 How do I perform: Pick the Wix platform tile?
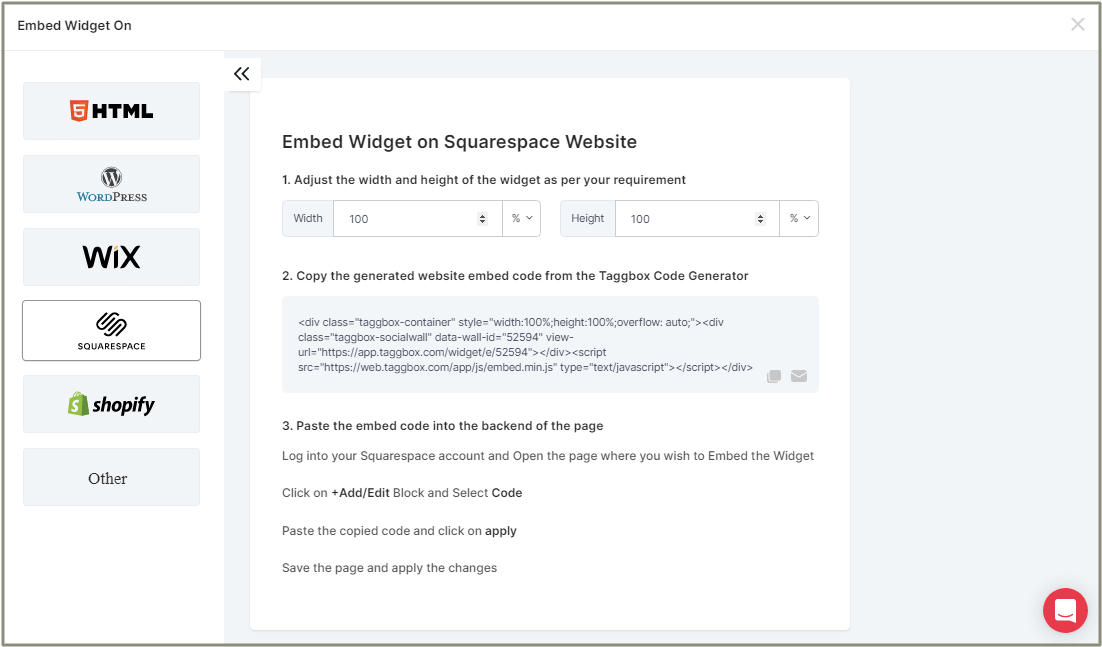[x=111, y=257]
